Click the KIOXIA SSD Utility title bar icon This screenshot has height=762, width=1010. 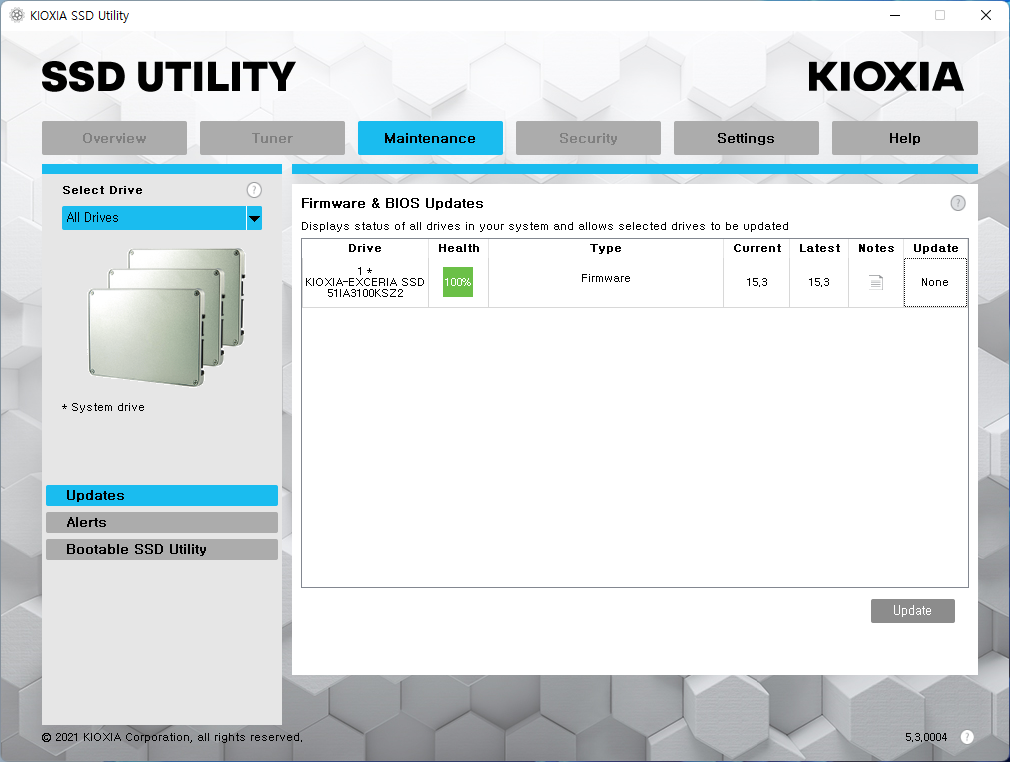[17, 15]
